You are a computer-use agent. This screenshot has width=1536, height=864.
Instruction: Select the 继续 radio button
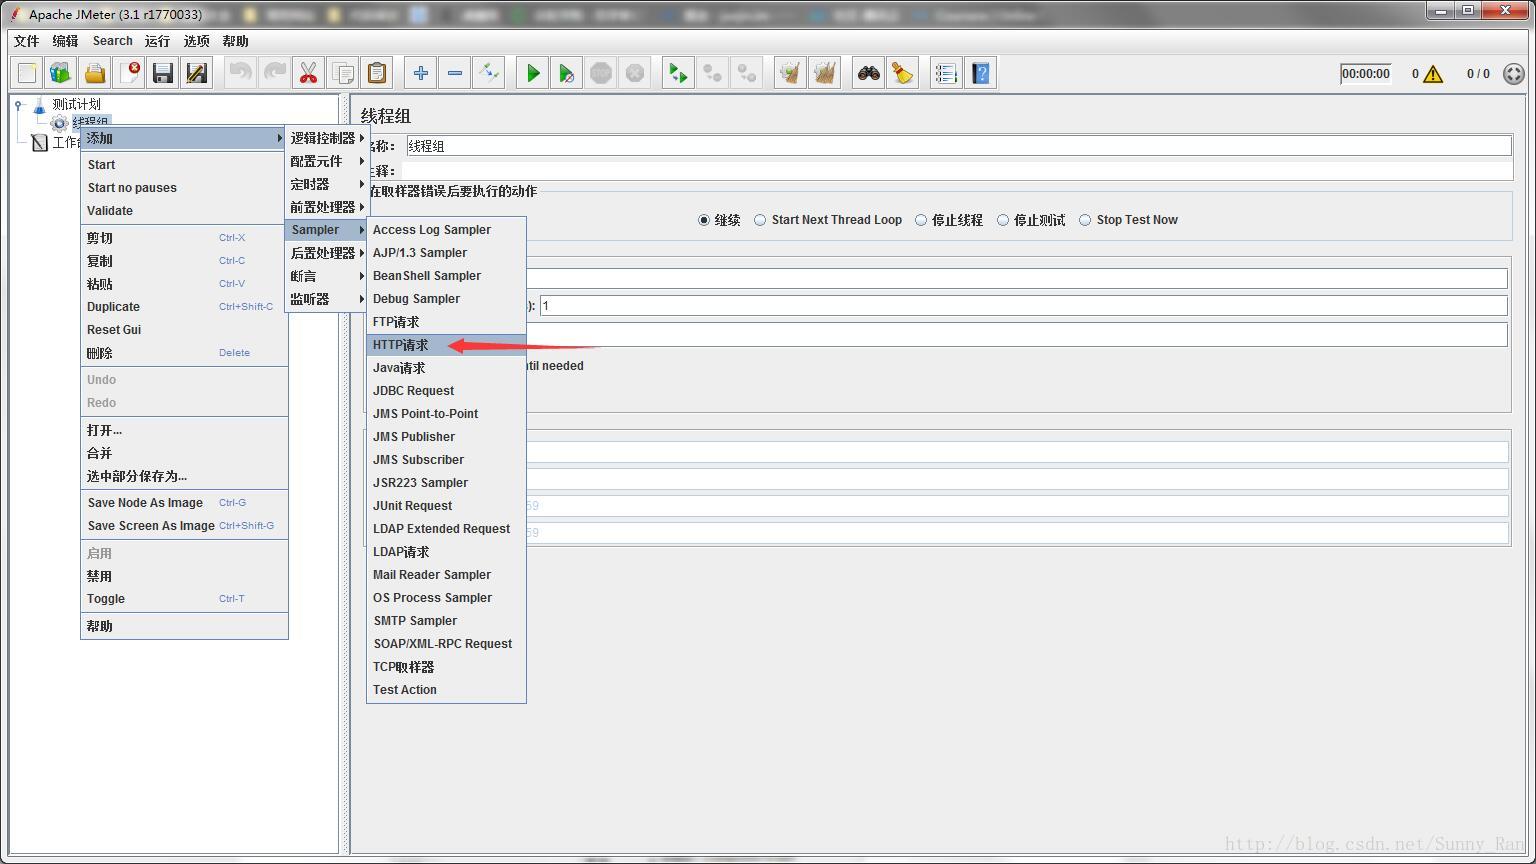point(704,220)
